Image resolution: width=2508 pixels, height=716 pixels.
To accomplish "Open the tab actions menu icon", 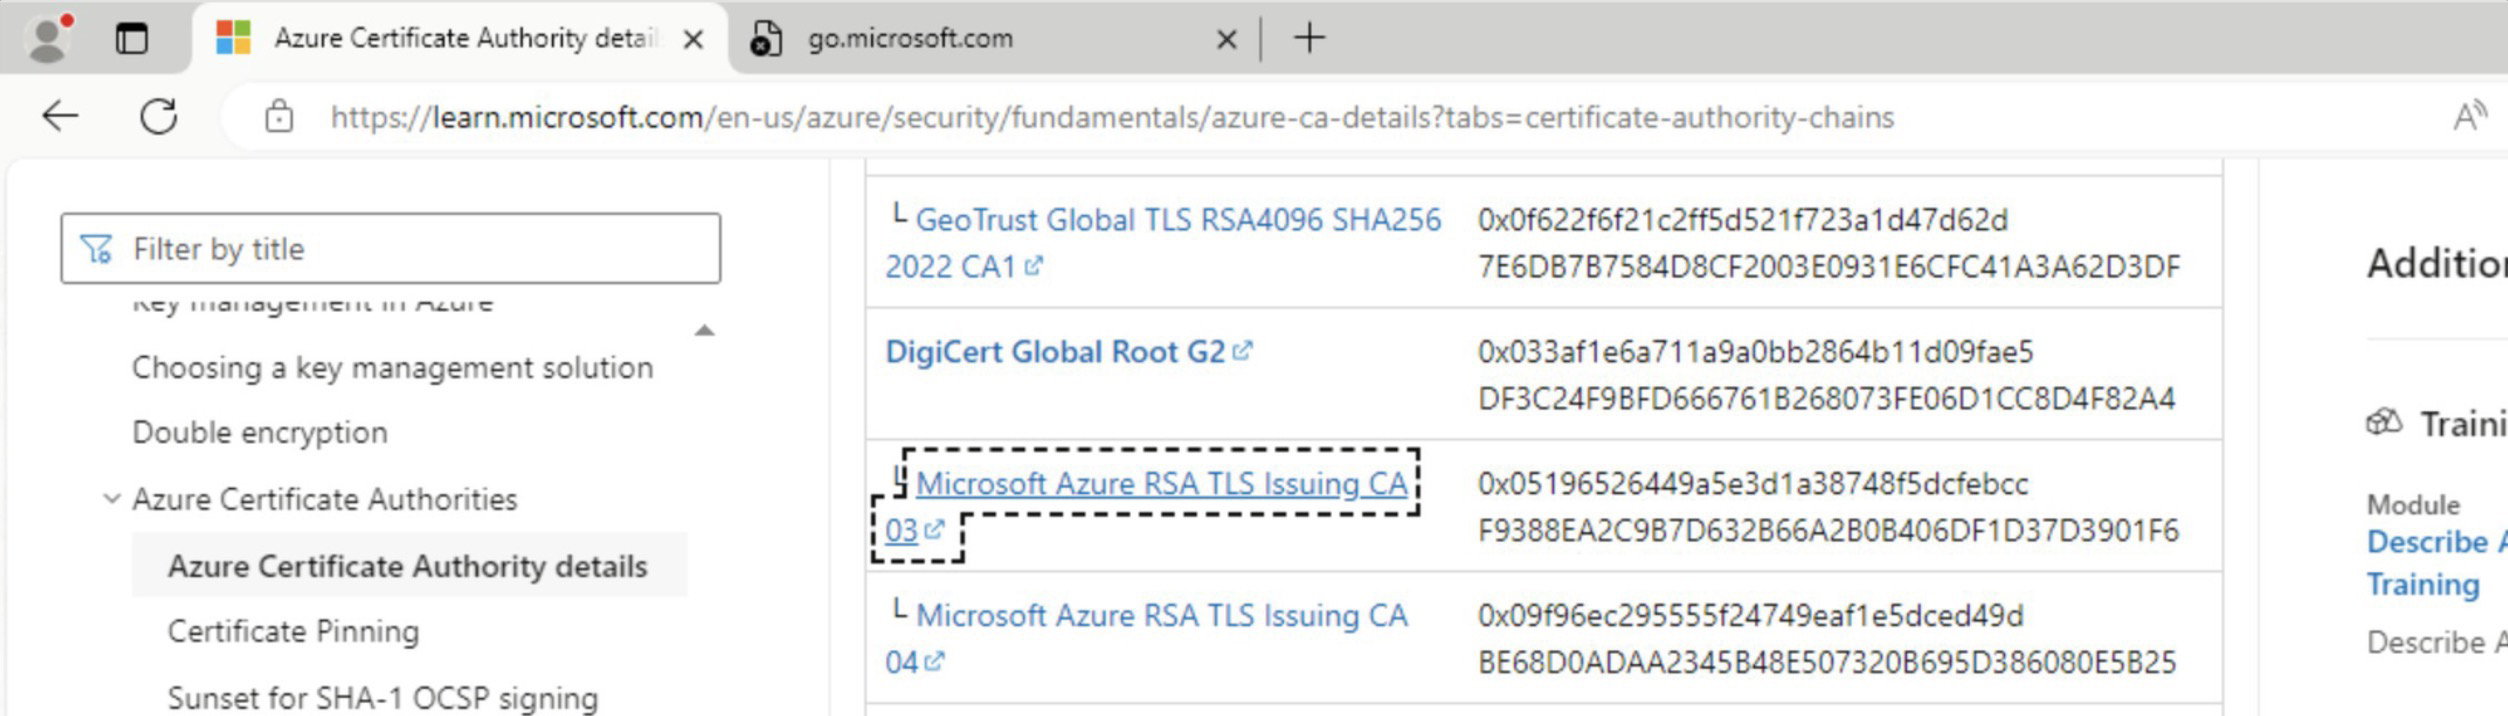I will point(131,38).
